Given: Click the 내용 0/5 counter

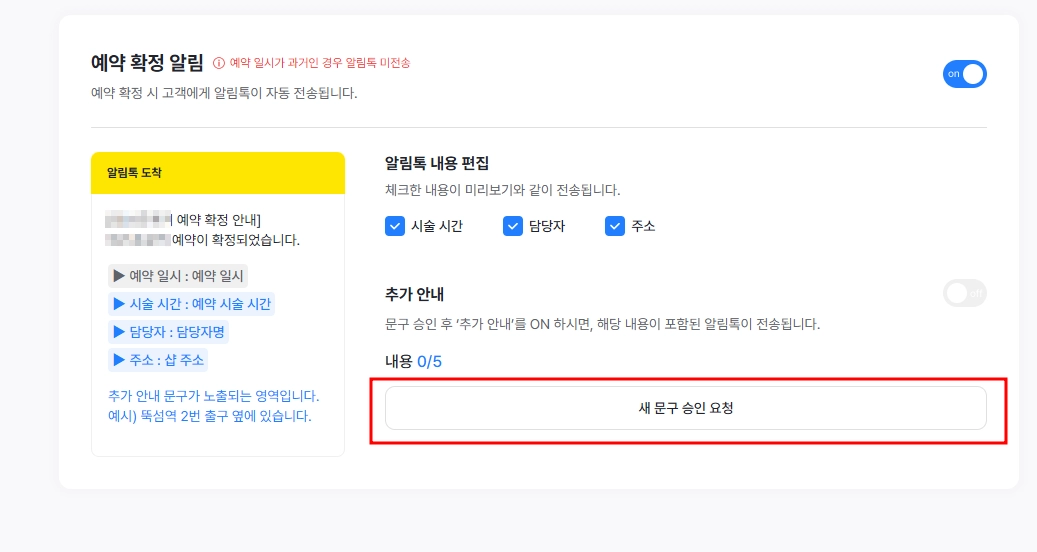Looking at the screenshot, I should 413,362.
